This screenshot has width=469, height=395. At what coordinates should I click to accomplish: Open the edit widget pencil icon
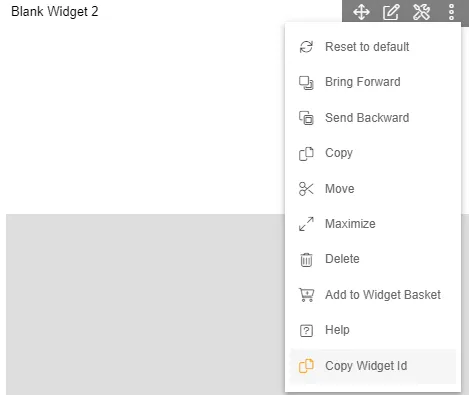391,13
